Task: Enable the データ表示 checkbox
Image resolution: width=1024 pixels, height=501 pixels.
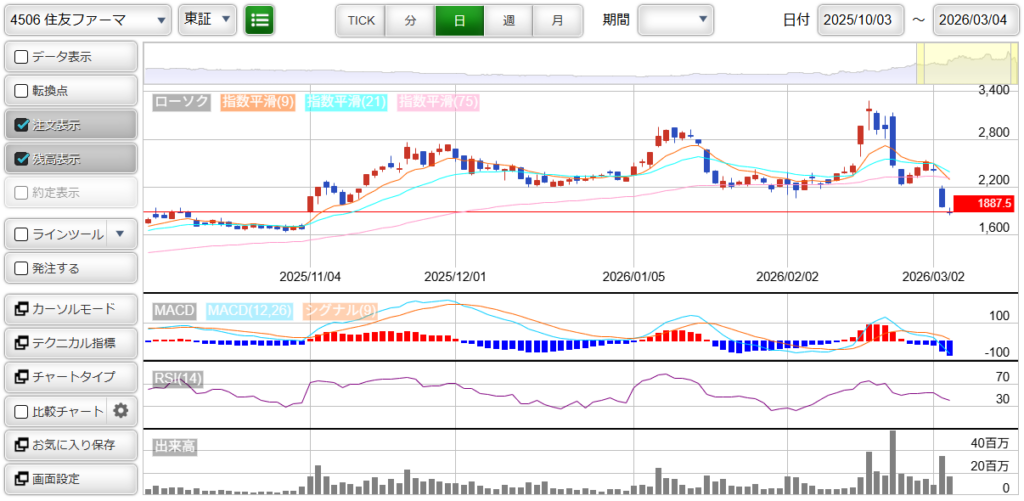Action: pos(22,57)
